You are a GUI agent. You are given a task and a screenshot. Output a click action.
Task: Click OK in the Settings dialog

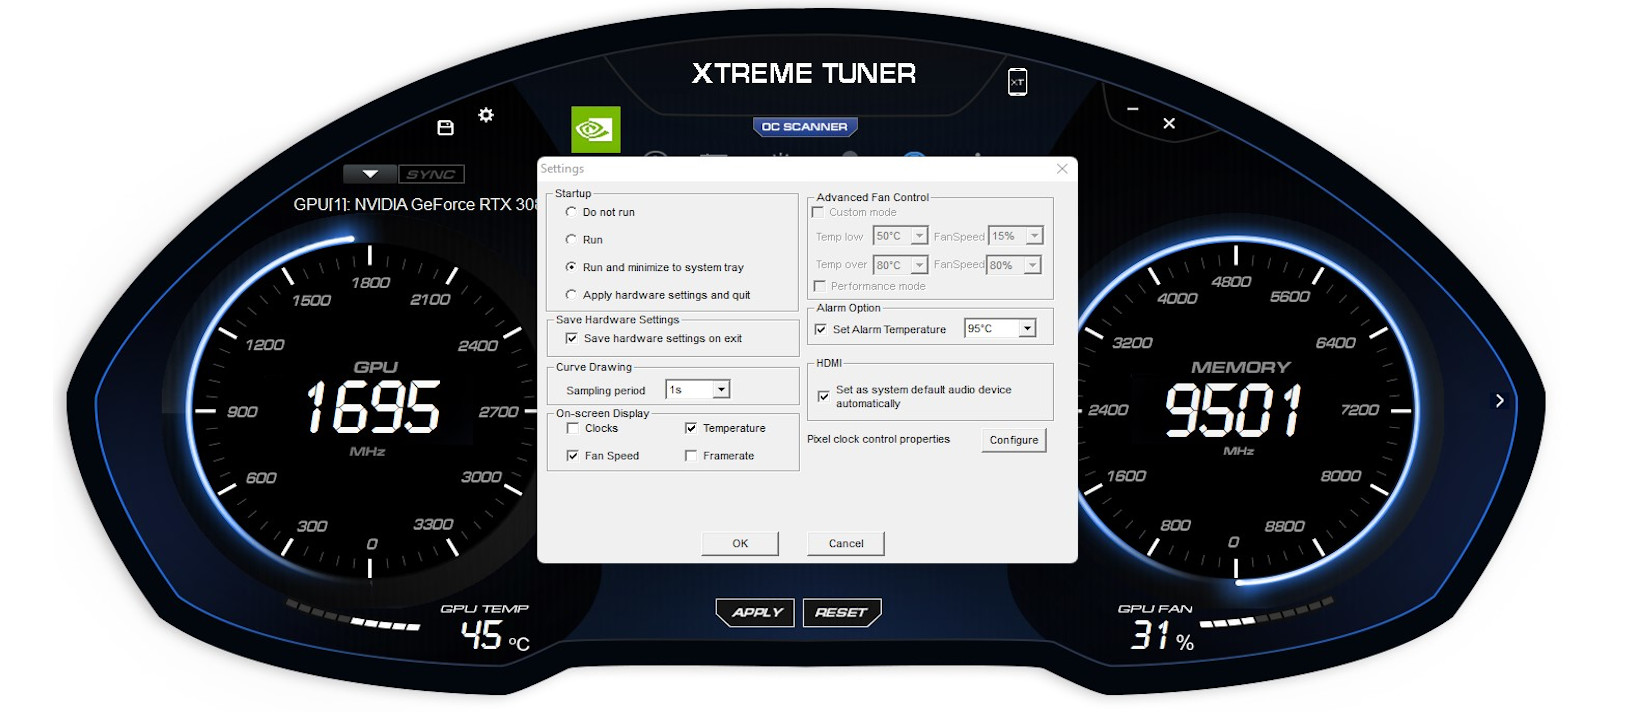tap(740, 544)
